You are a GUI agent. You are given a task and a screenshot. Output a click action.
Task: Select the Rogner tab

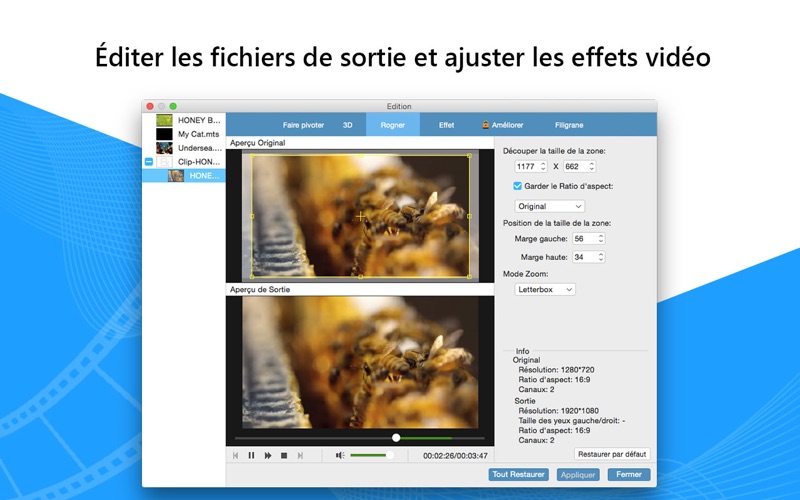[x=392, y=125]
